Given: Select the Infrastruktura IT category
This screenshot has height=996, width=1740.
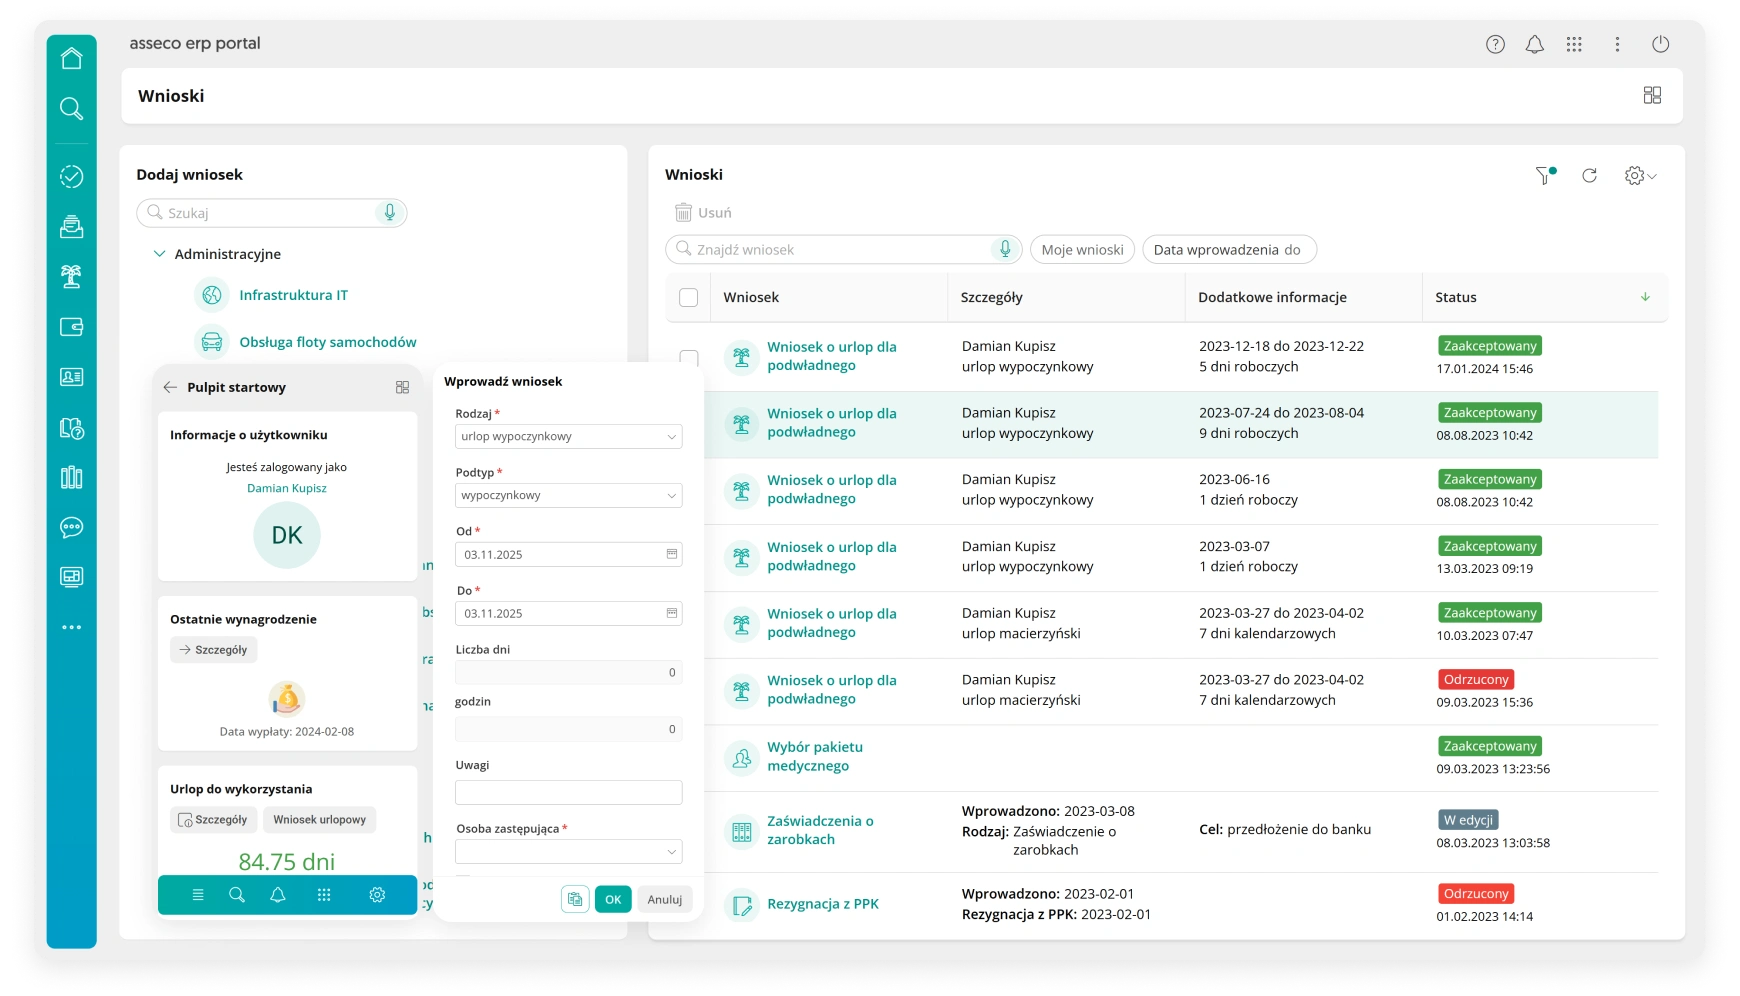Looking at the screenshot, I should tap(293, 295).
